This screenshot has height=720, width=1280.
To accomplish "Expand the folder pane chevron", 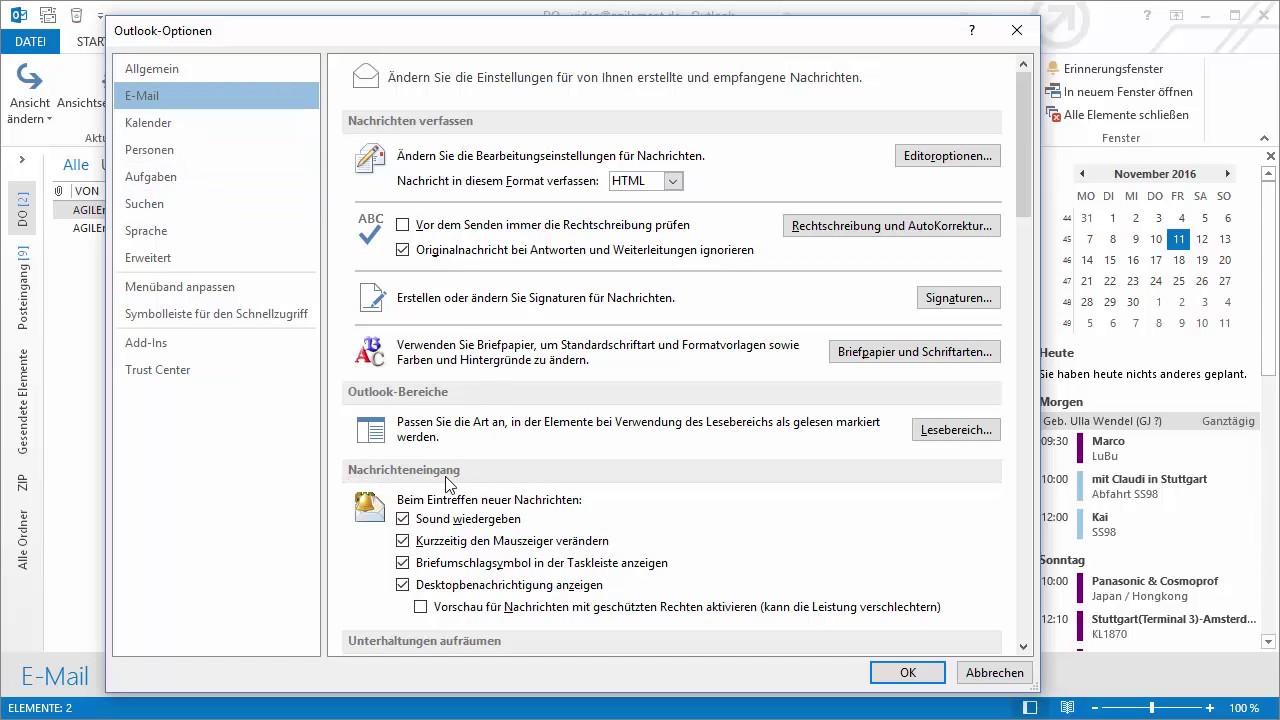I will point(21,160).
